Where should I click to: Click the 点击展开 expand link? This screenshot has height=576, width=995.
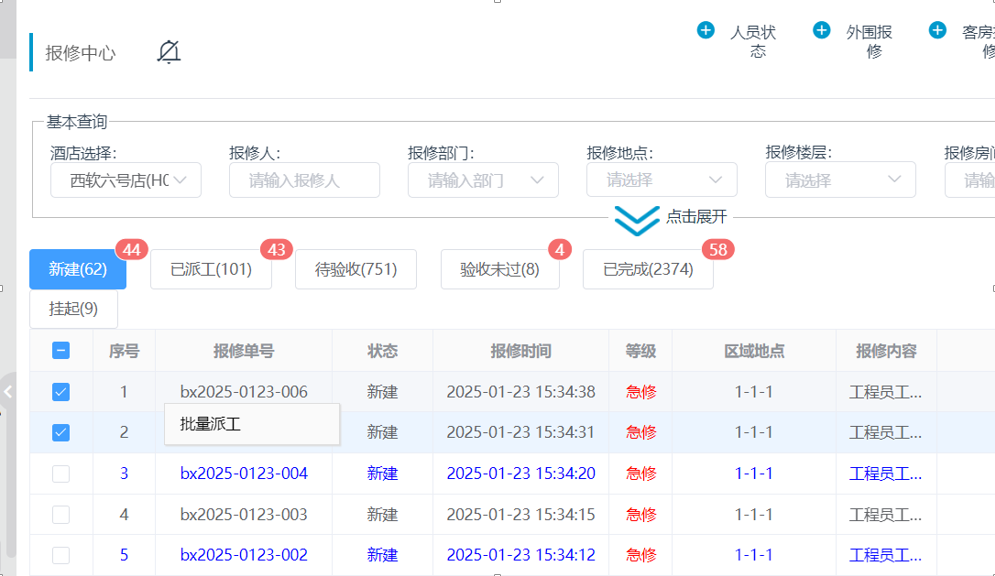tap(697, 217)
